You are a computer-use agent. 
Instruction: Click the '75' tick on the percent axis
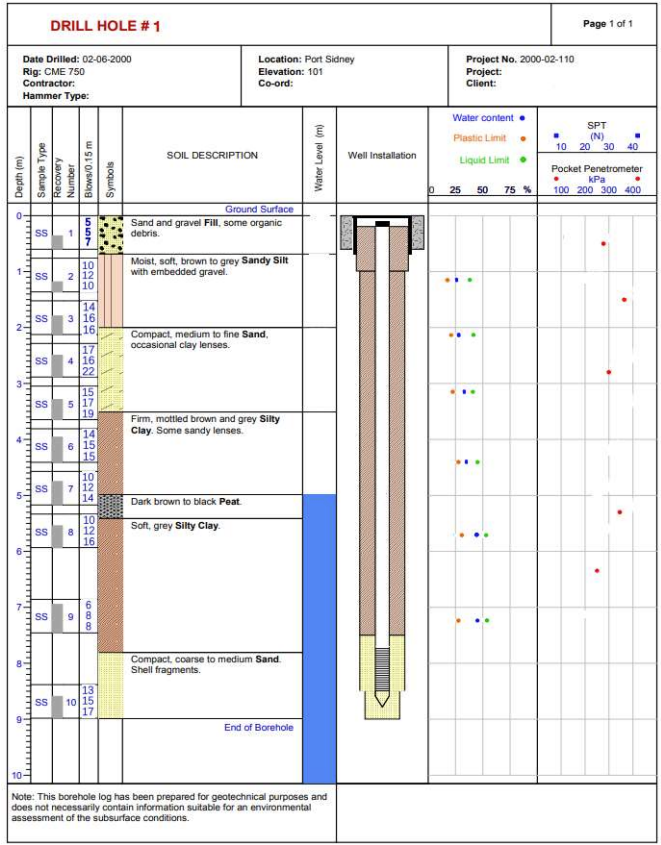coord(510,190)
